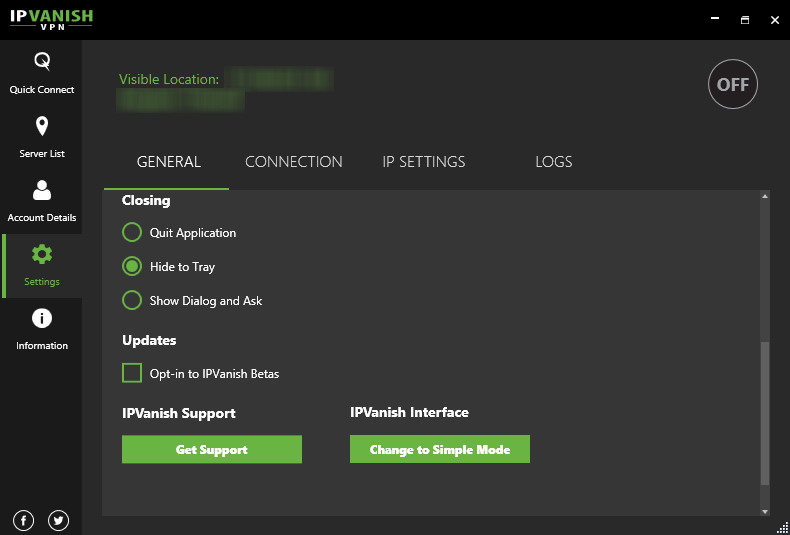The height and width of the screenshot is (535, 790).
Task: Click the Visible Location label
Action: pos(169,79)
